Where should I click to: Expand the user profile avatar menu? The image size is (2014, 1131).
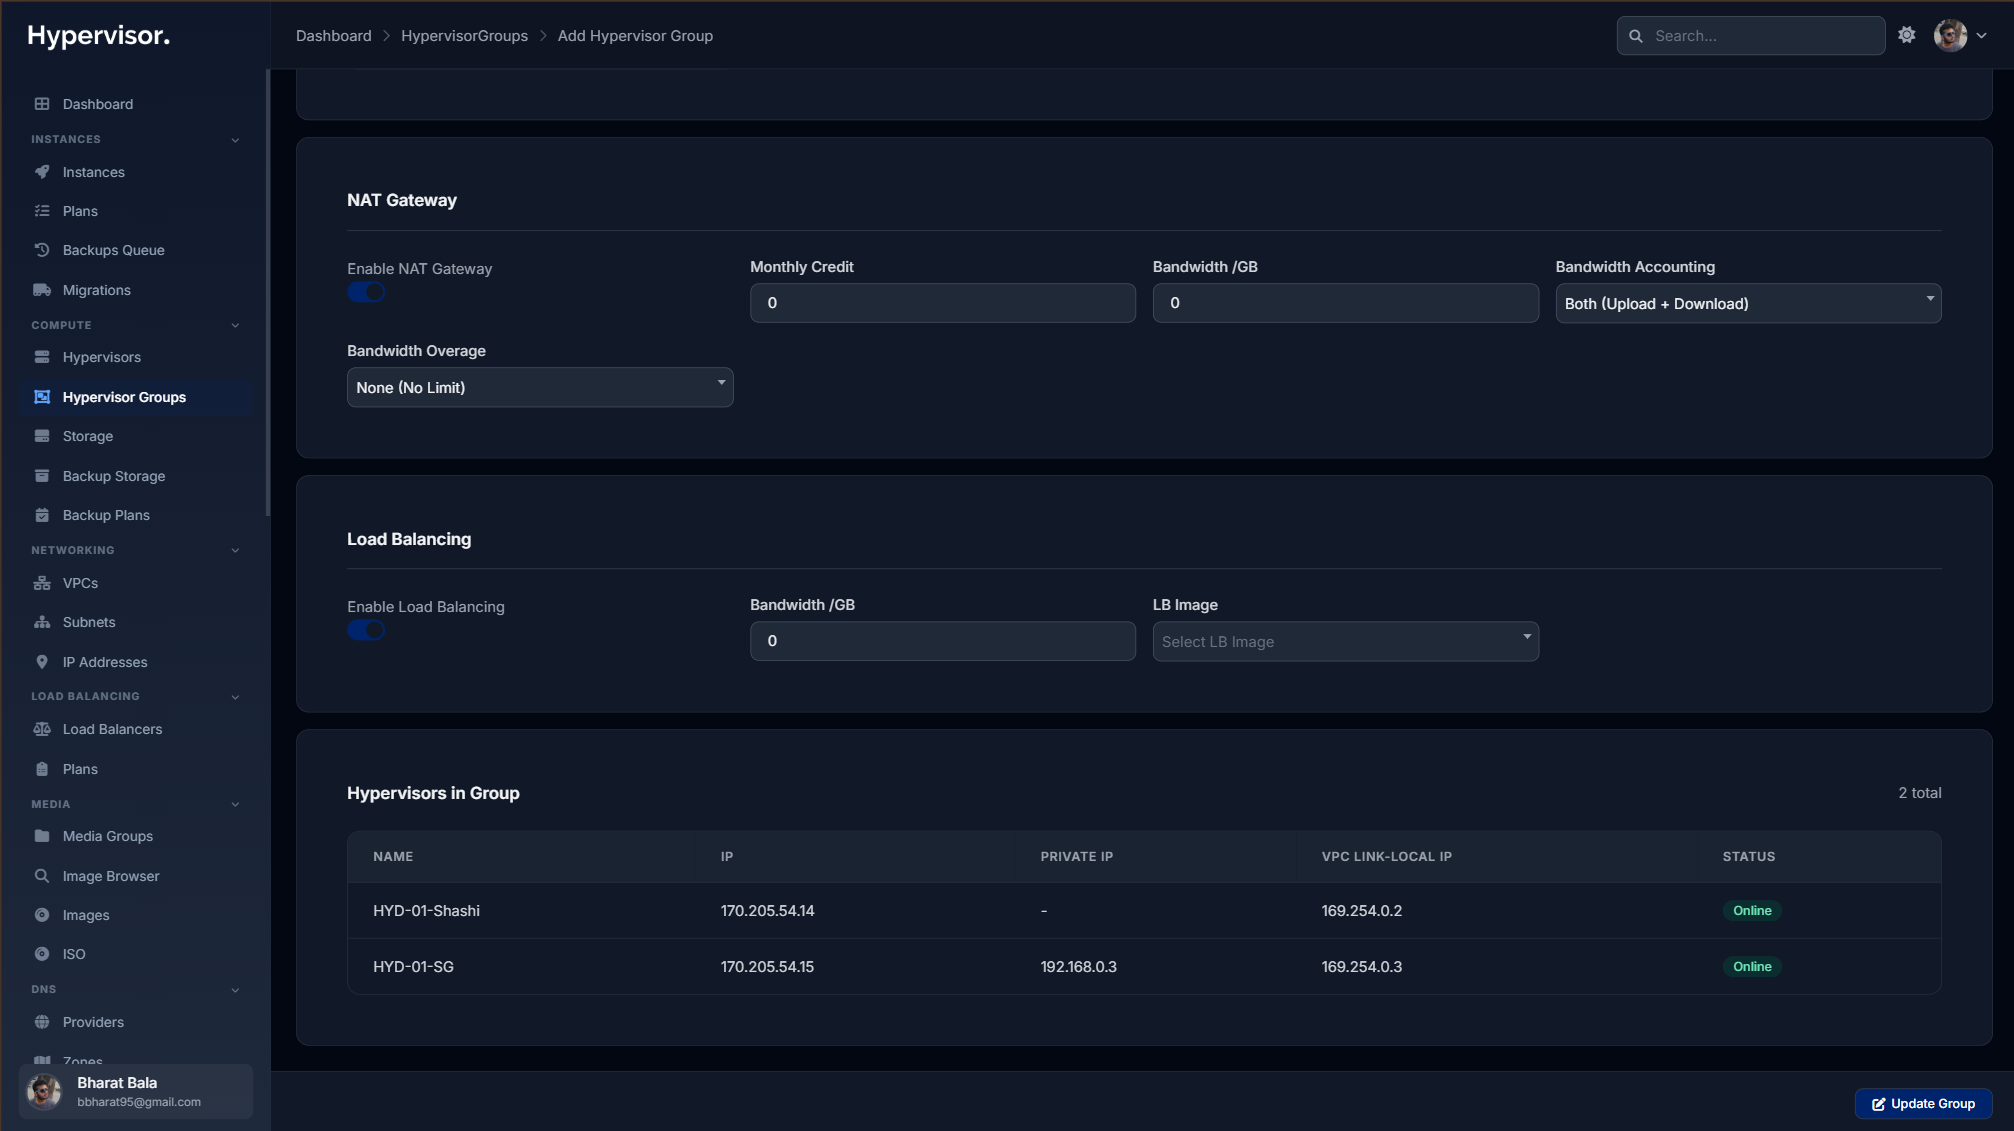1949,34
